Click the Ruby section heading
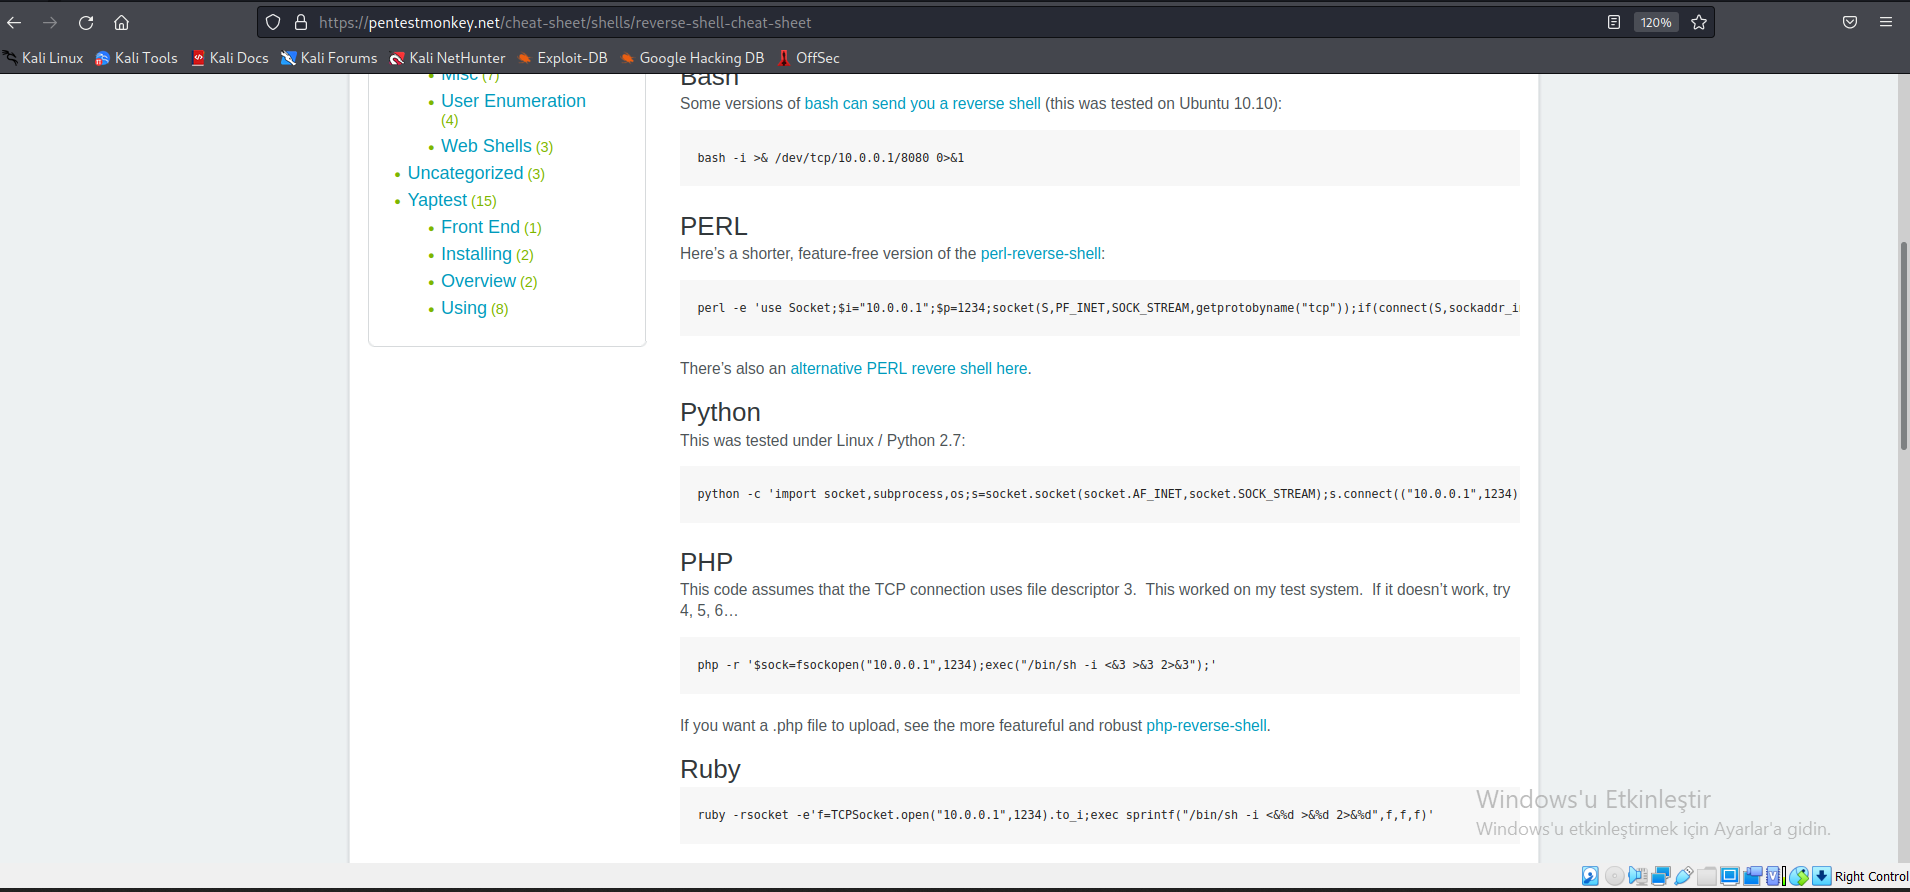This screenshot has height=892, width=1910. tap(710, 769)
